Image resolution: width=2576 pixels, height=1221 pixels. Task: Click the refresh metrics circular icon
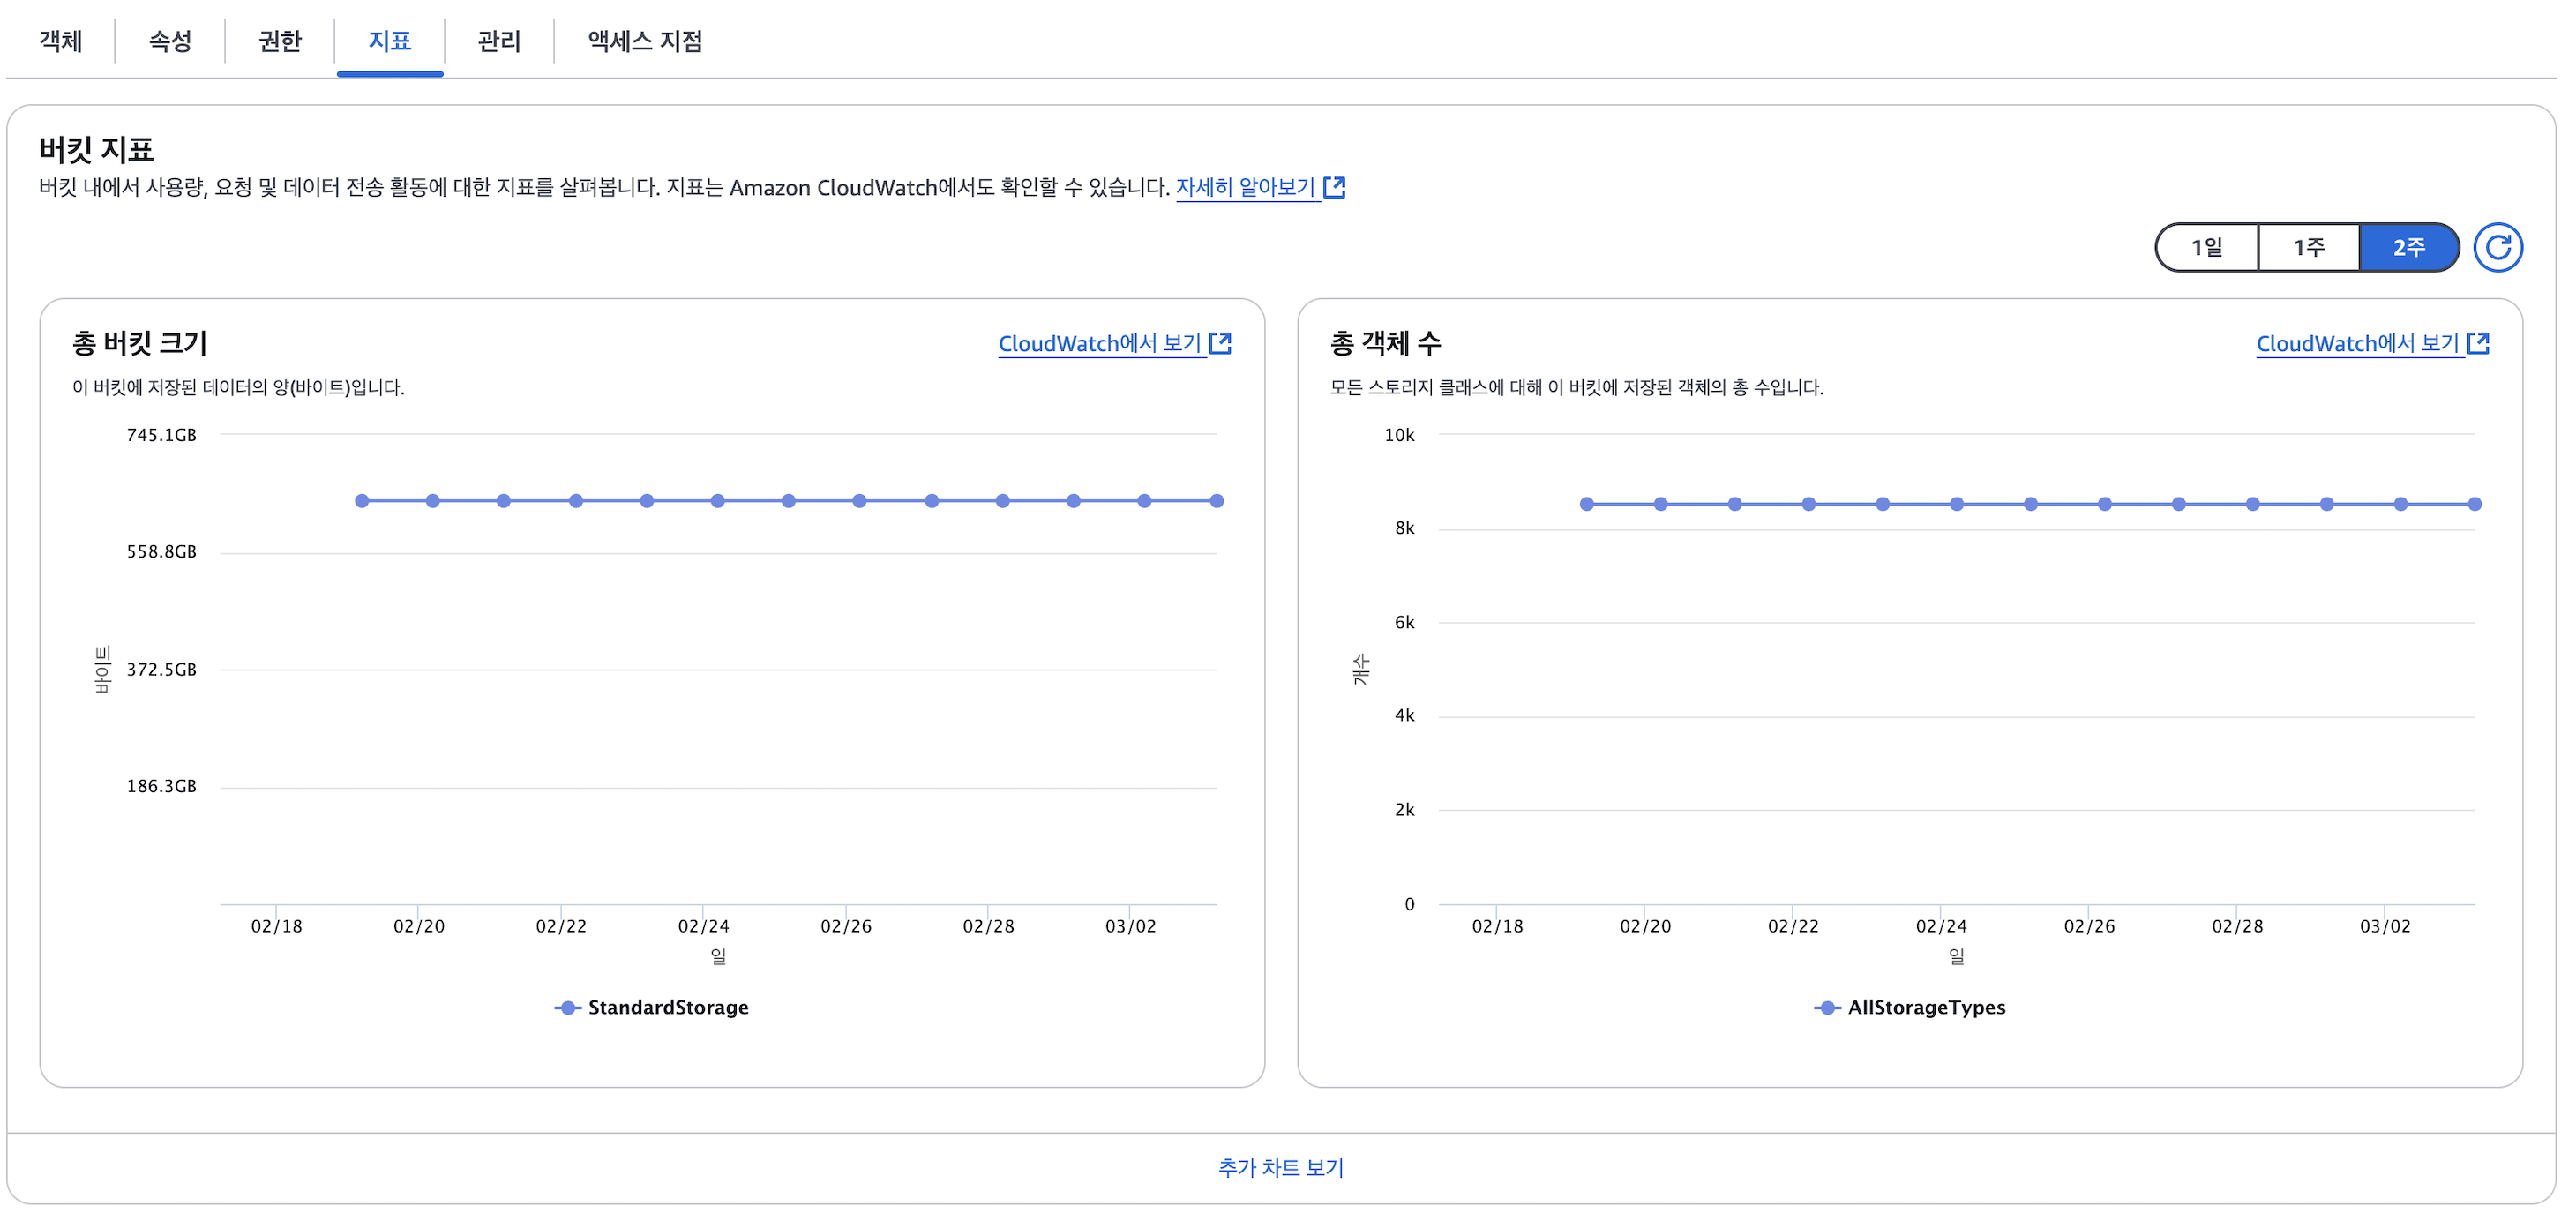point(2497,247)
